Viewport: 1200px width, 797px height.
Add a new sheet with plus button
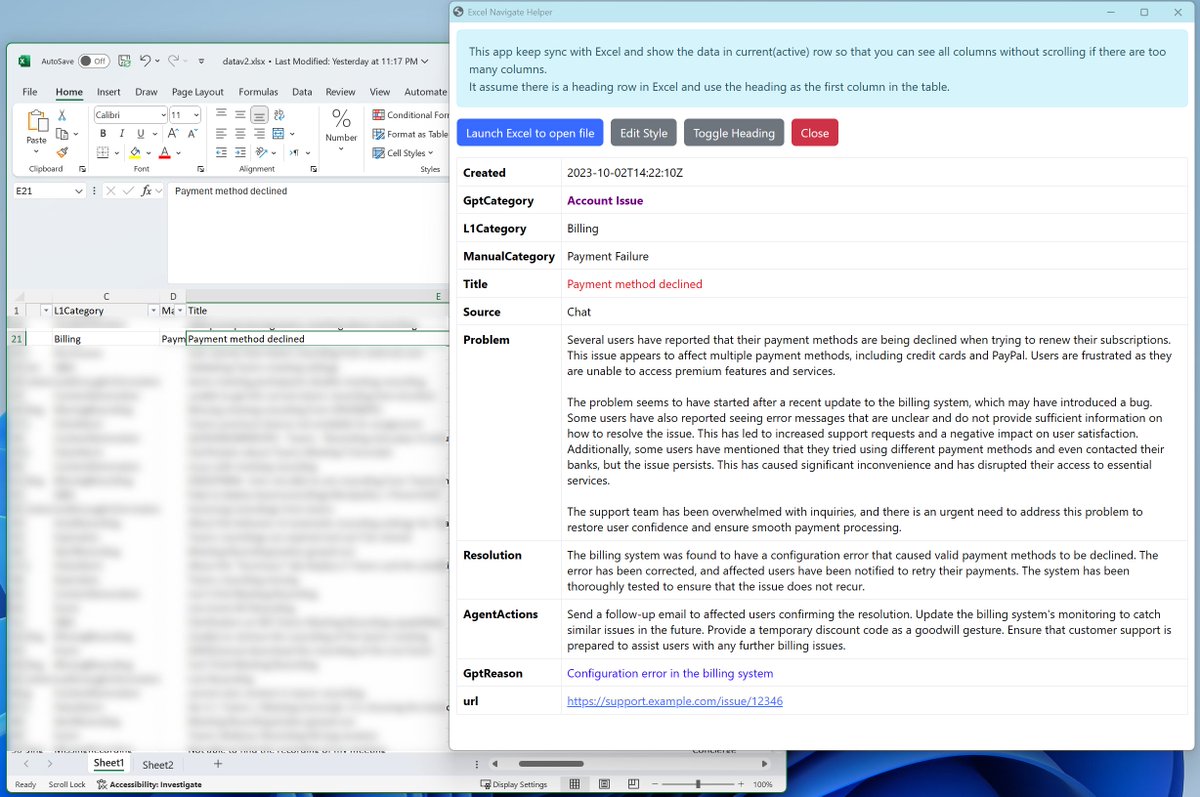tap(217, 764)
